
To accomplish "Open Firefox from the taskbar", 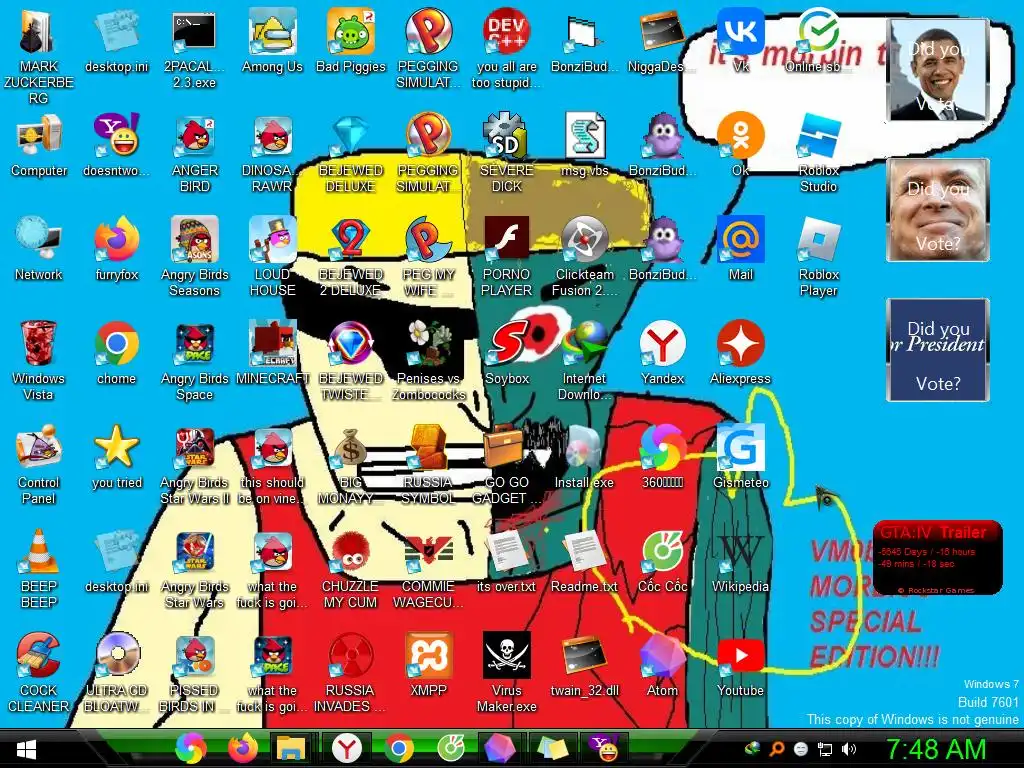I will coord(243,748).
